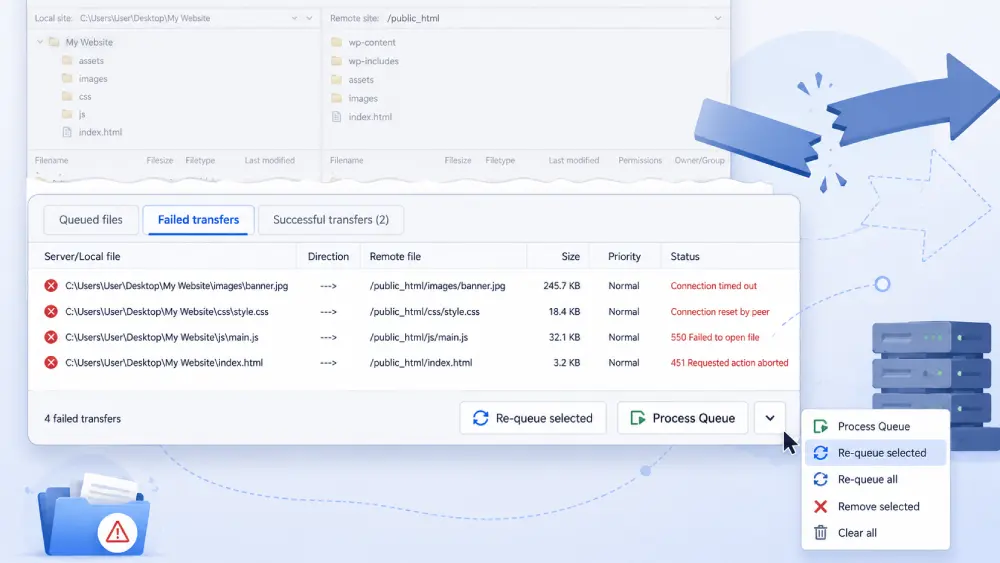Click the local images folder icon
Image resolution: width=1000 pixels, height=563 pixels.
tap(67, 78)
